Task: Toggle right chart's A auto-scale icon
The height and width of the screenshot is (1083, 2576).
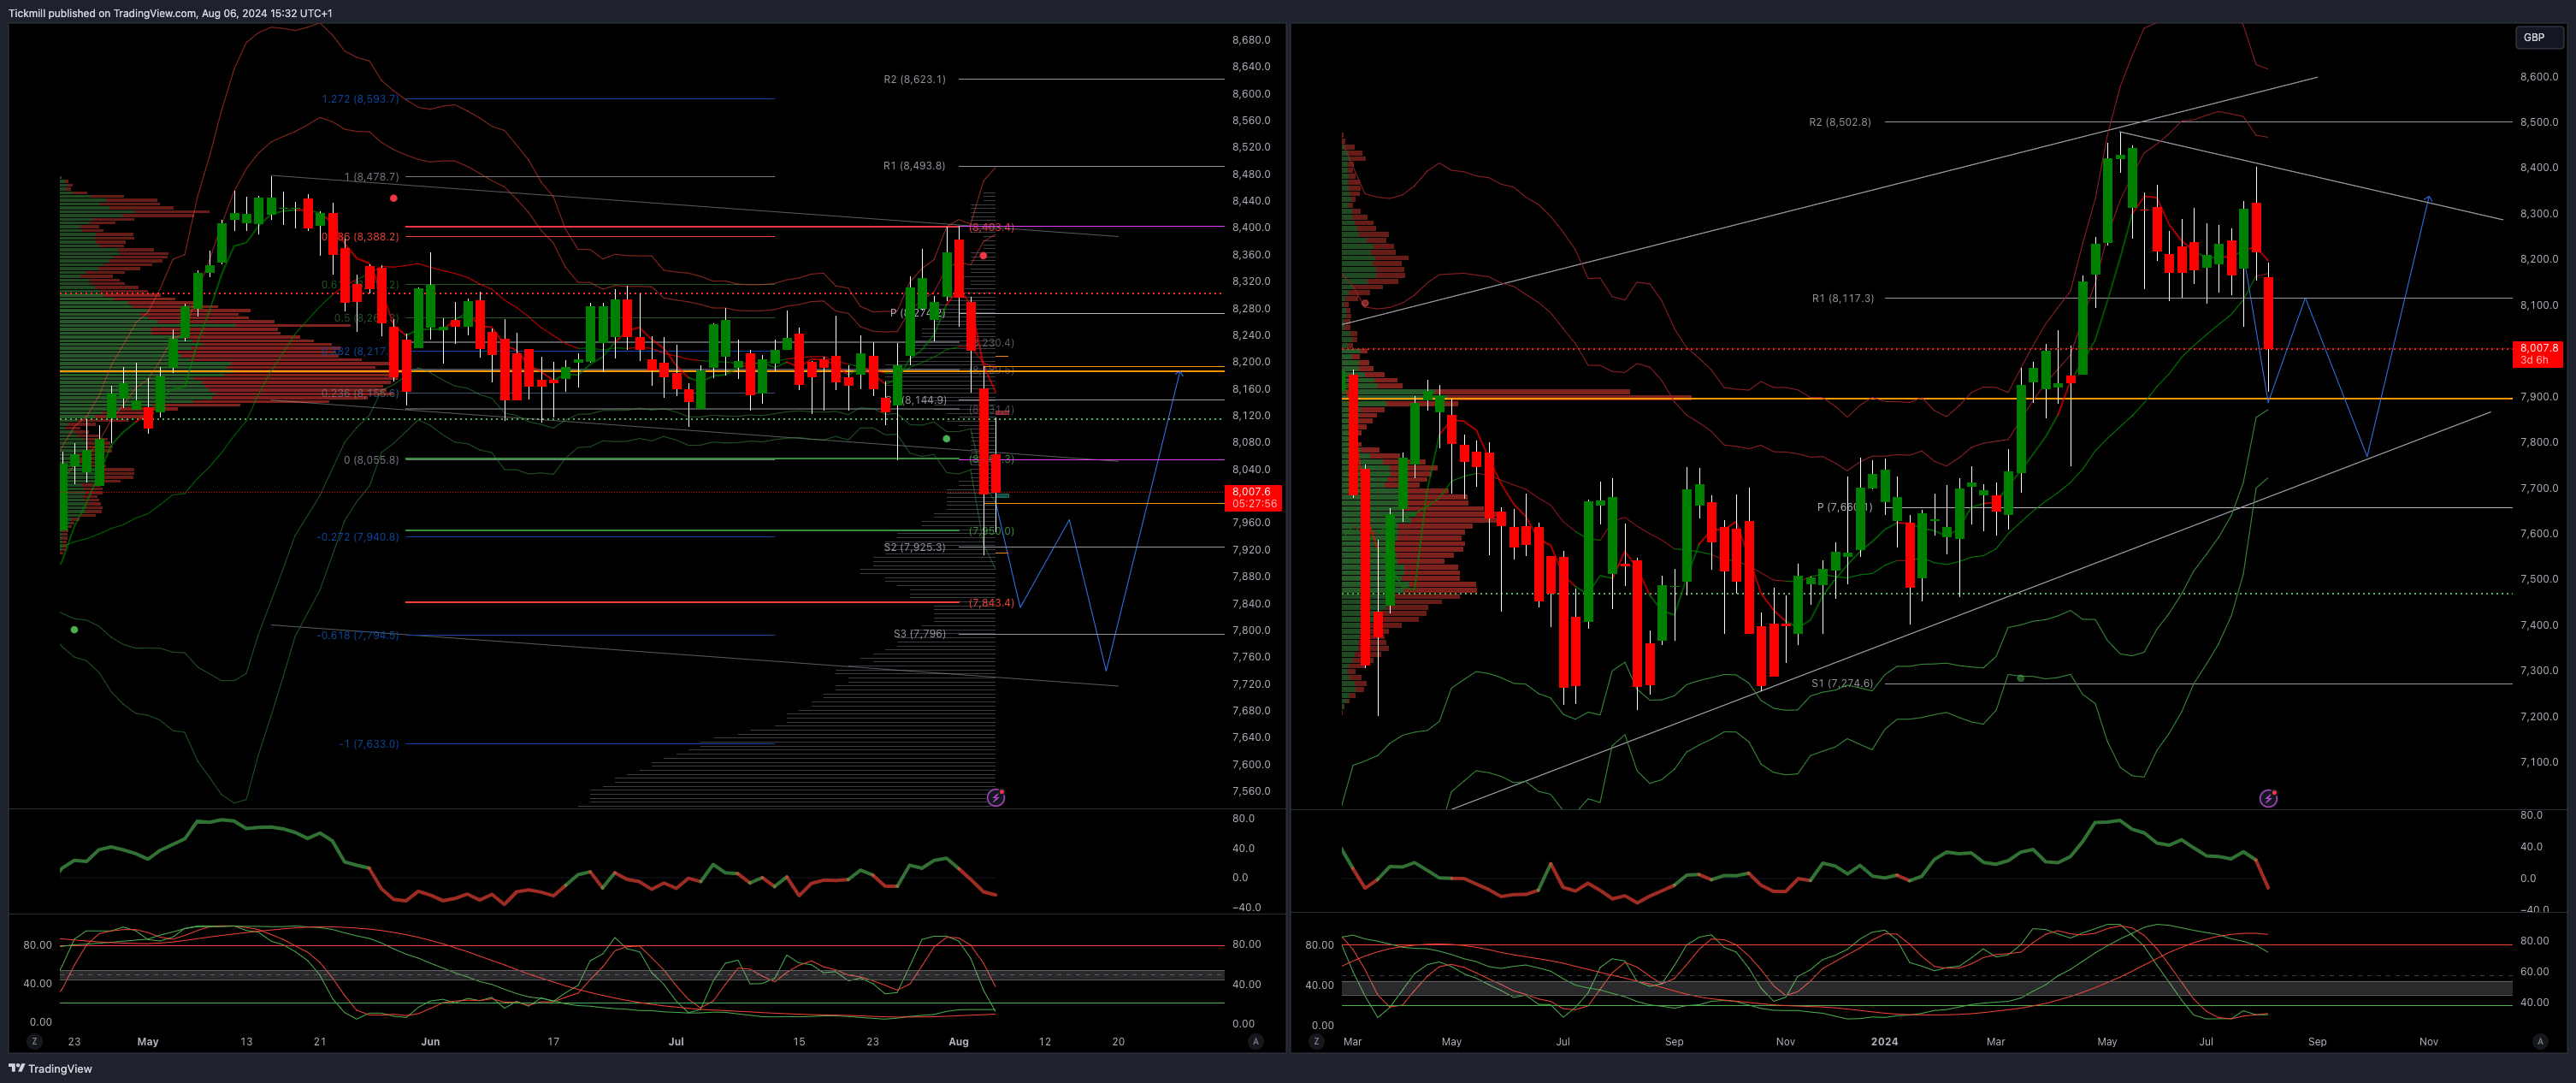Action: pyautogui.click(x=2539, y=1041)
